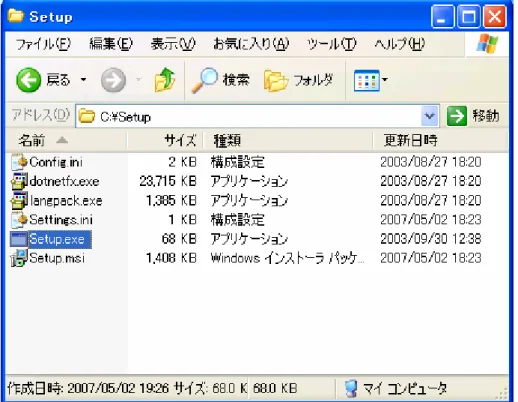The width and height of the screenshot is (518, 402).
Task: Expand the address bar dropdown arrow
Action: tap(430, 116)
